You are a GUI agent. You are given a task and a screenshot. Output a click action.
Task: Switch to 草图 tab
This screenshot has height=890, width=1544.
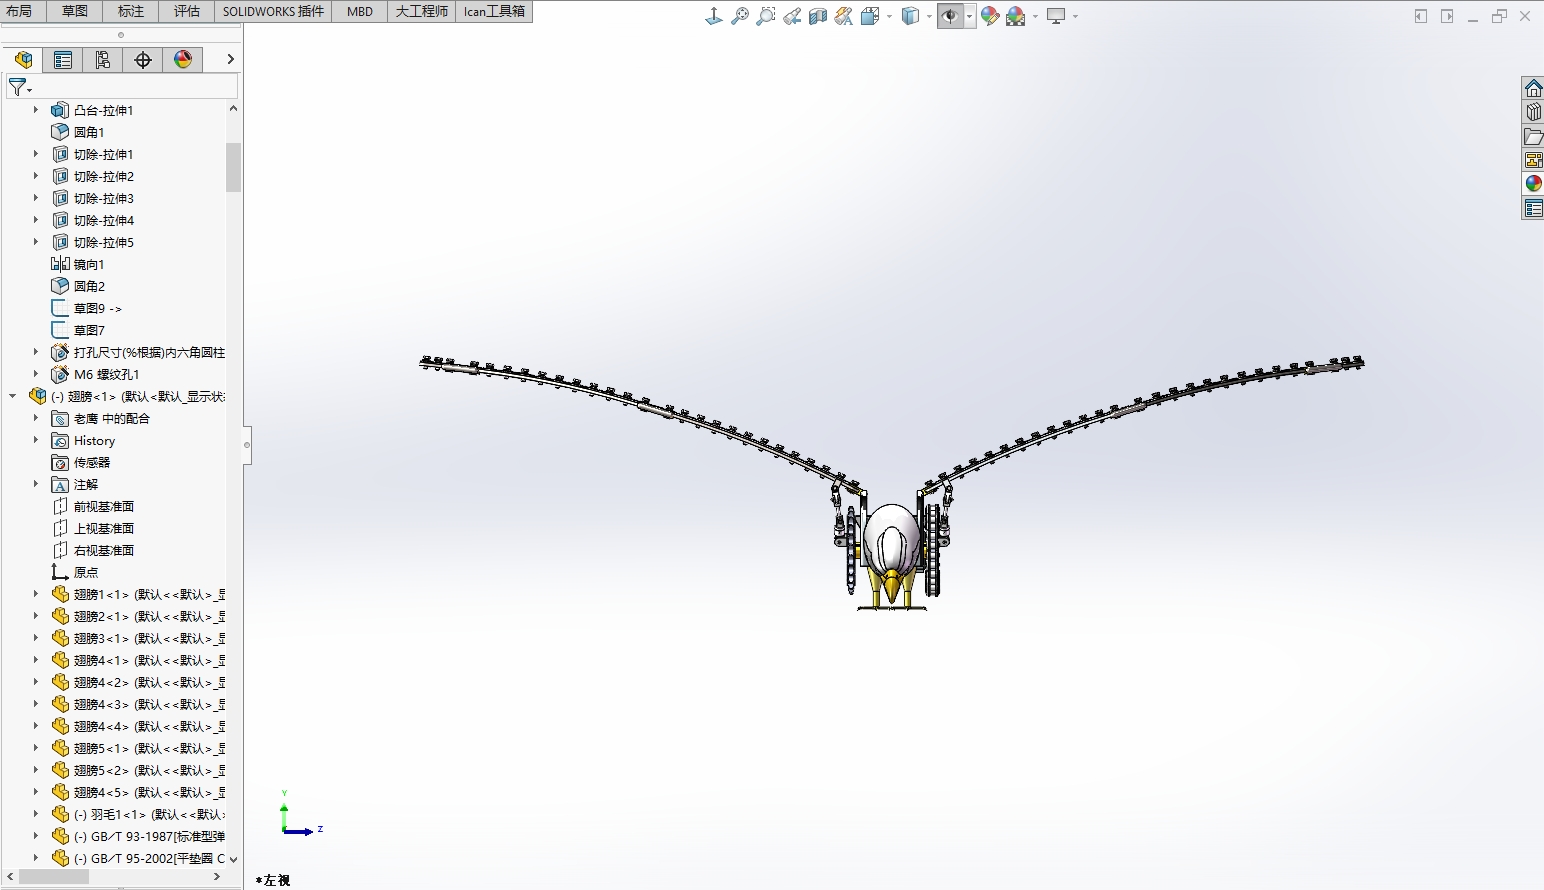[x=75, y=11]
